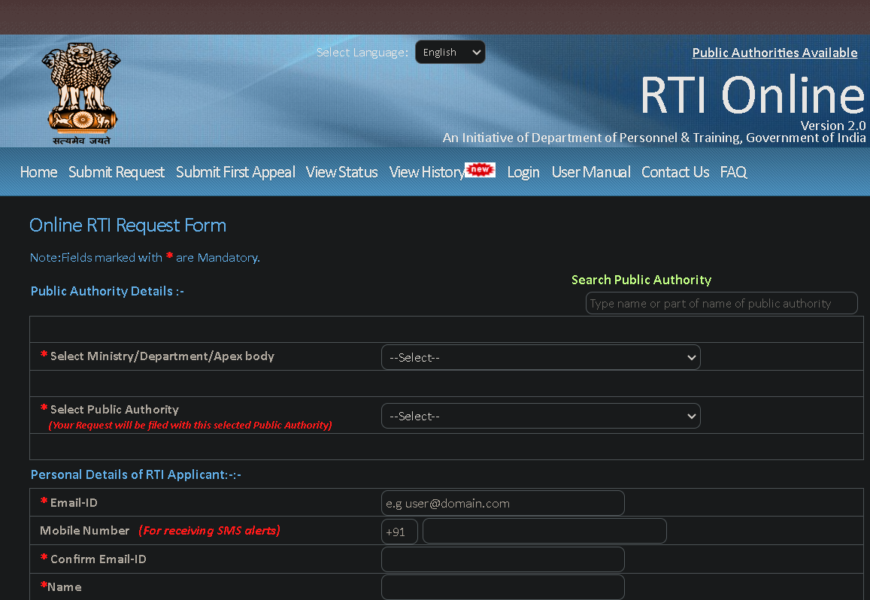Click '(For receiving SMS alerts)' note text
This screenshot has height=600, width=870.
[209, 531]
